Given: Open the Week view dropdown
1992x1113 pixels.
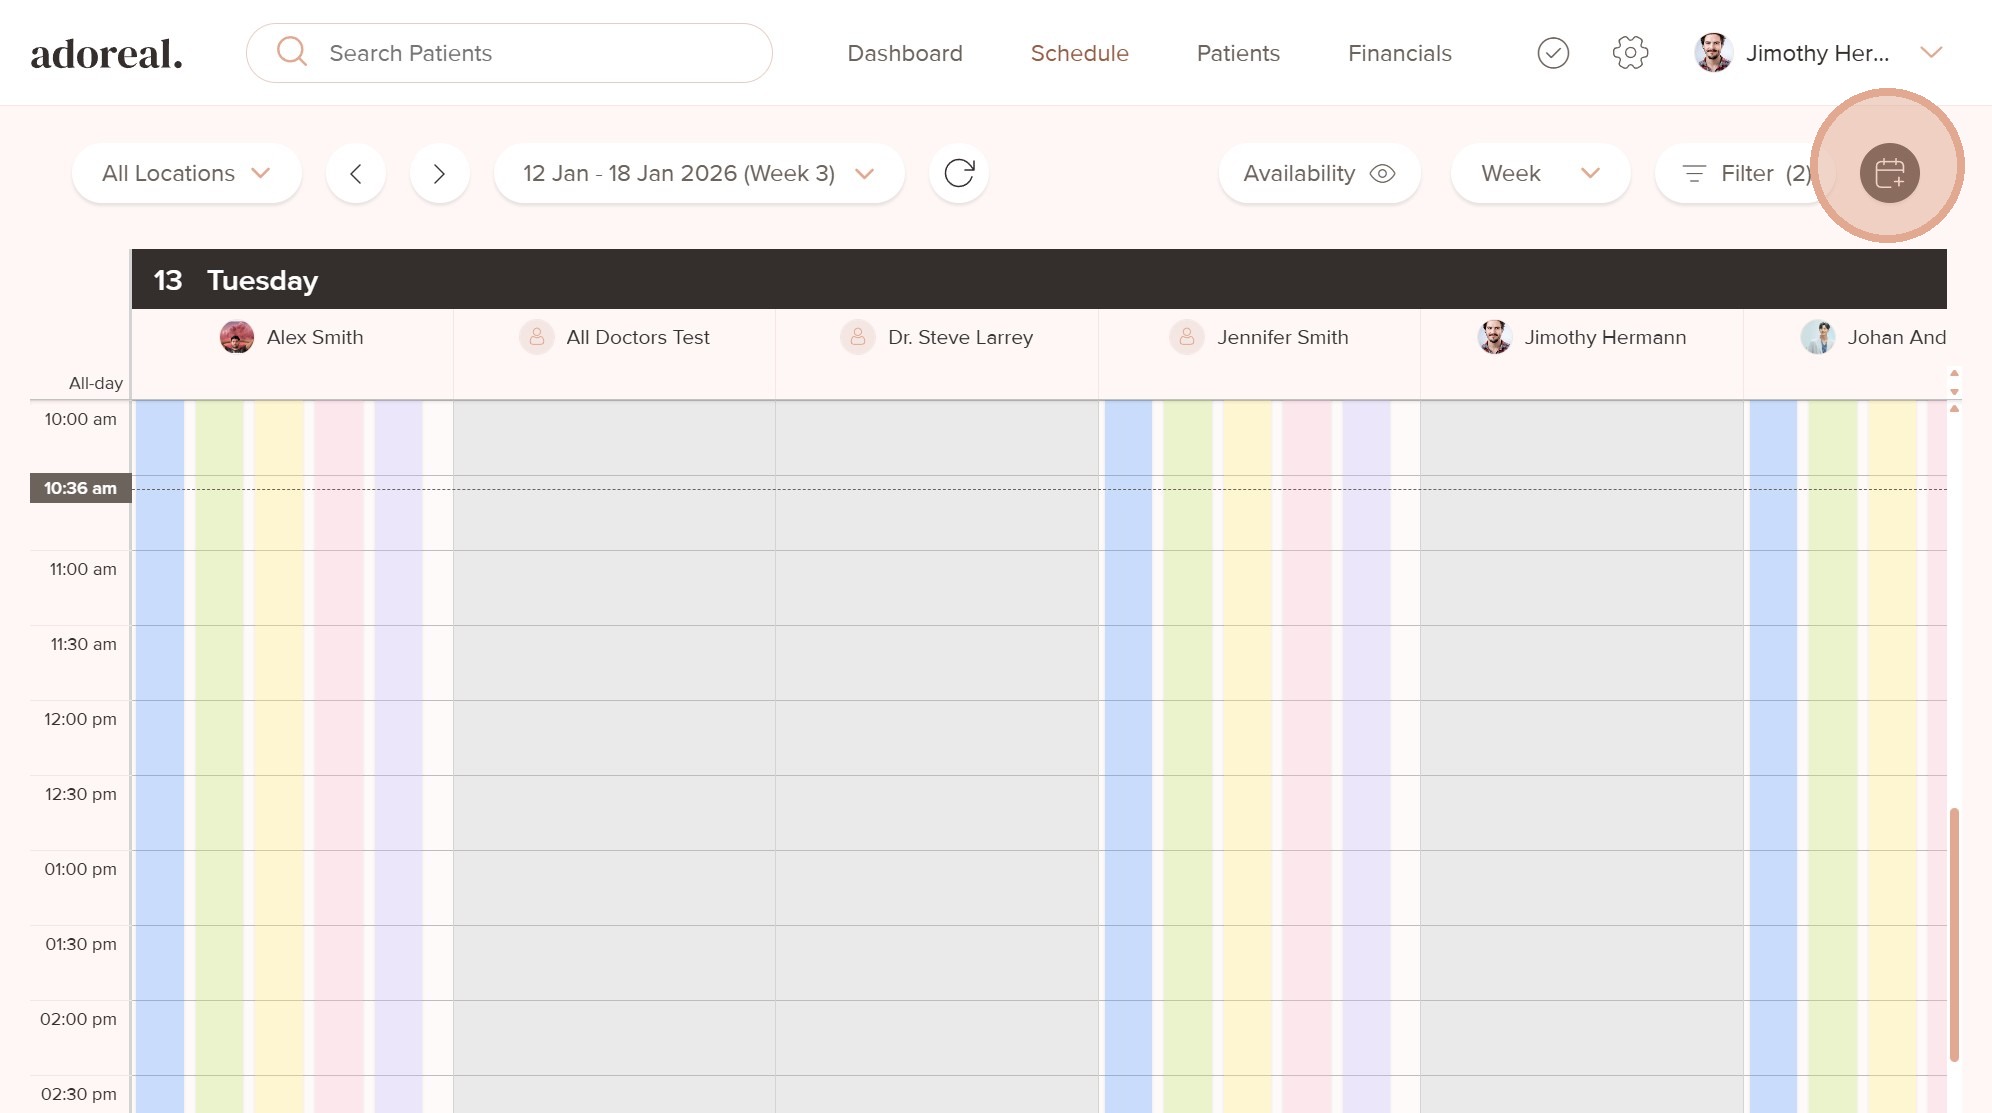Looking at the screenshot, I should coord(1539,173).
